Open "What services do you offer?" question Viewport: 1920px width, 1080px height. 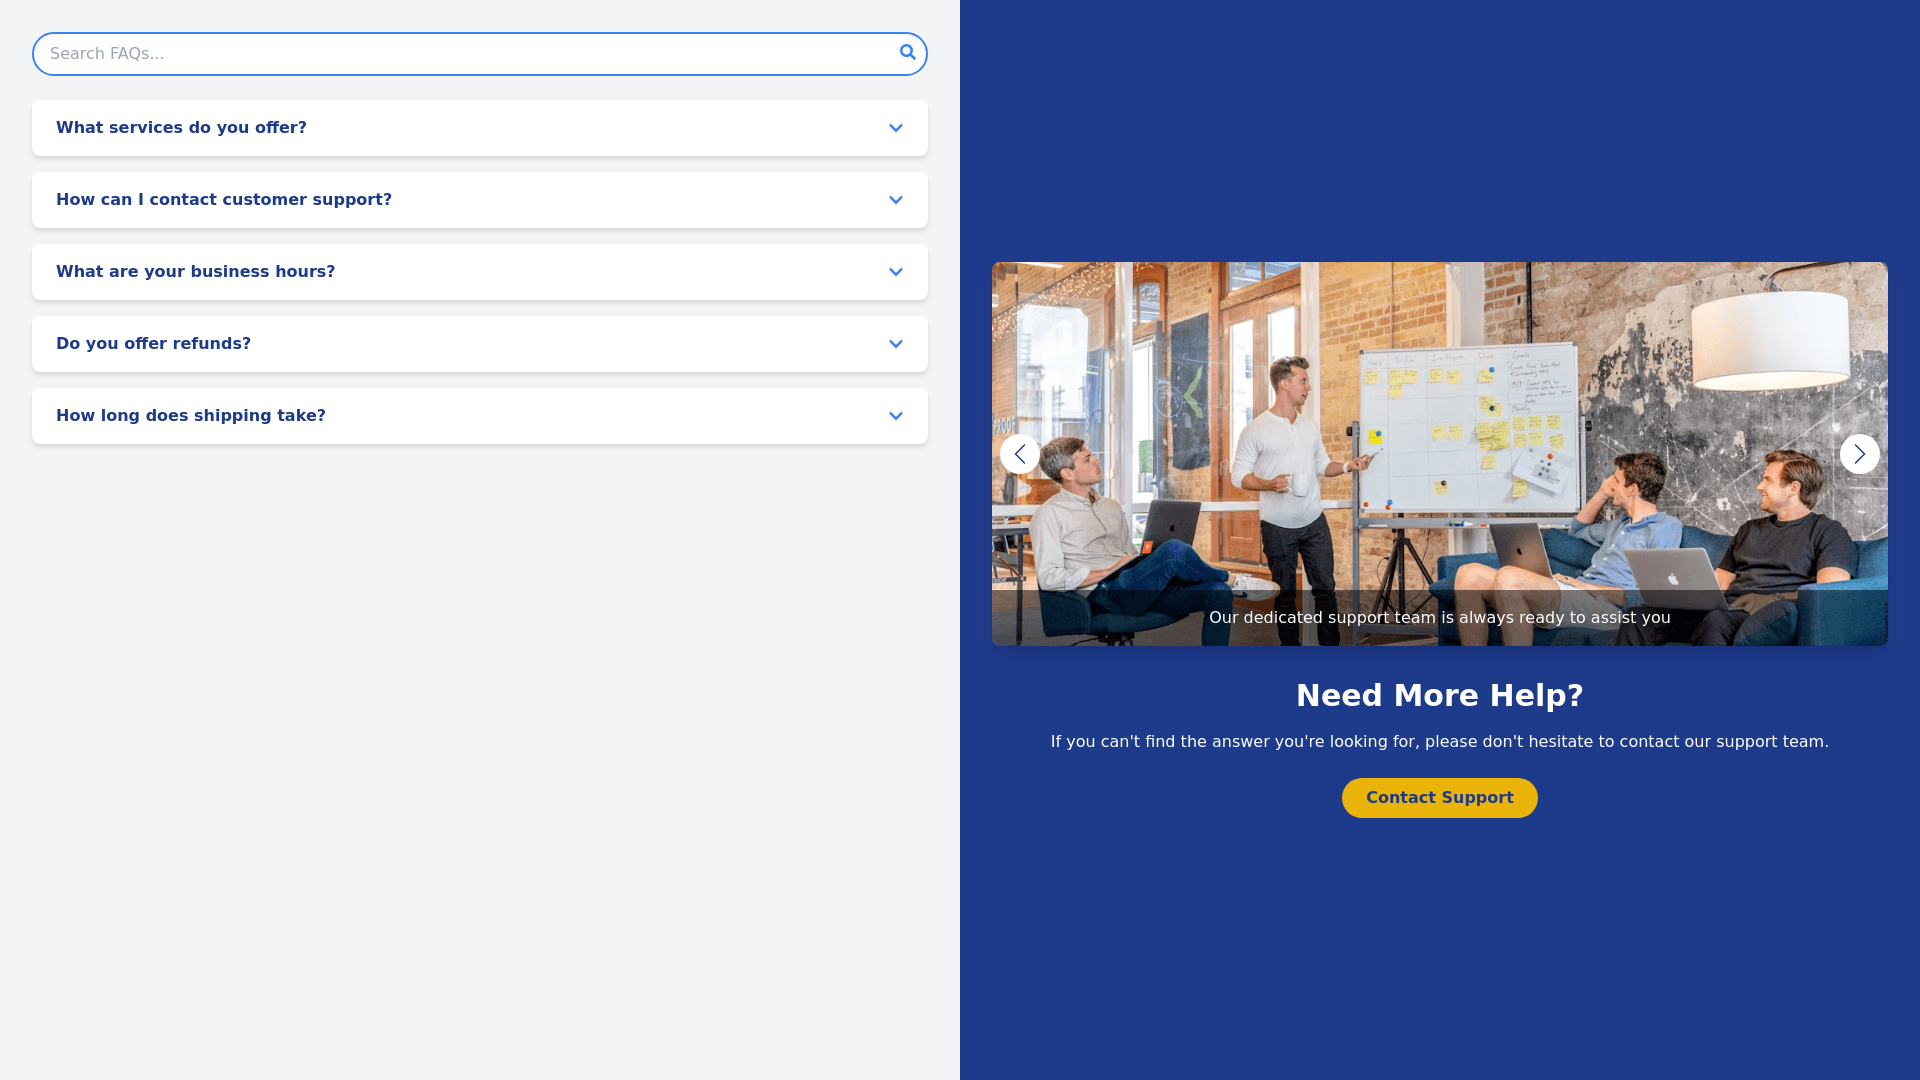click(181, 128)
